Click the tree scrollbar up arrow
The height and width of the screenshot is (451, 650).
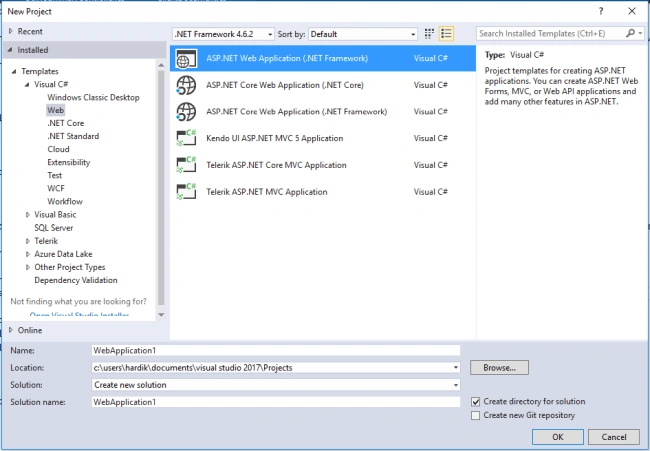[161, 65]
